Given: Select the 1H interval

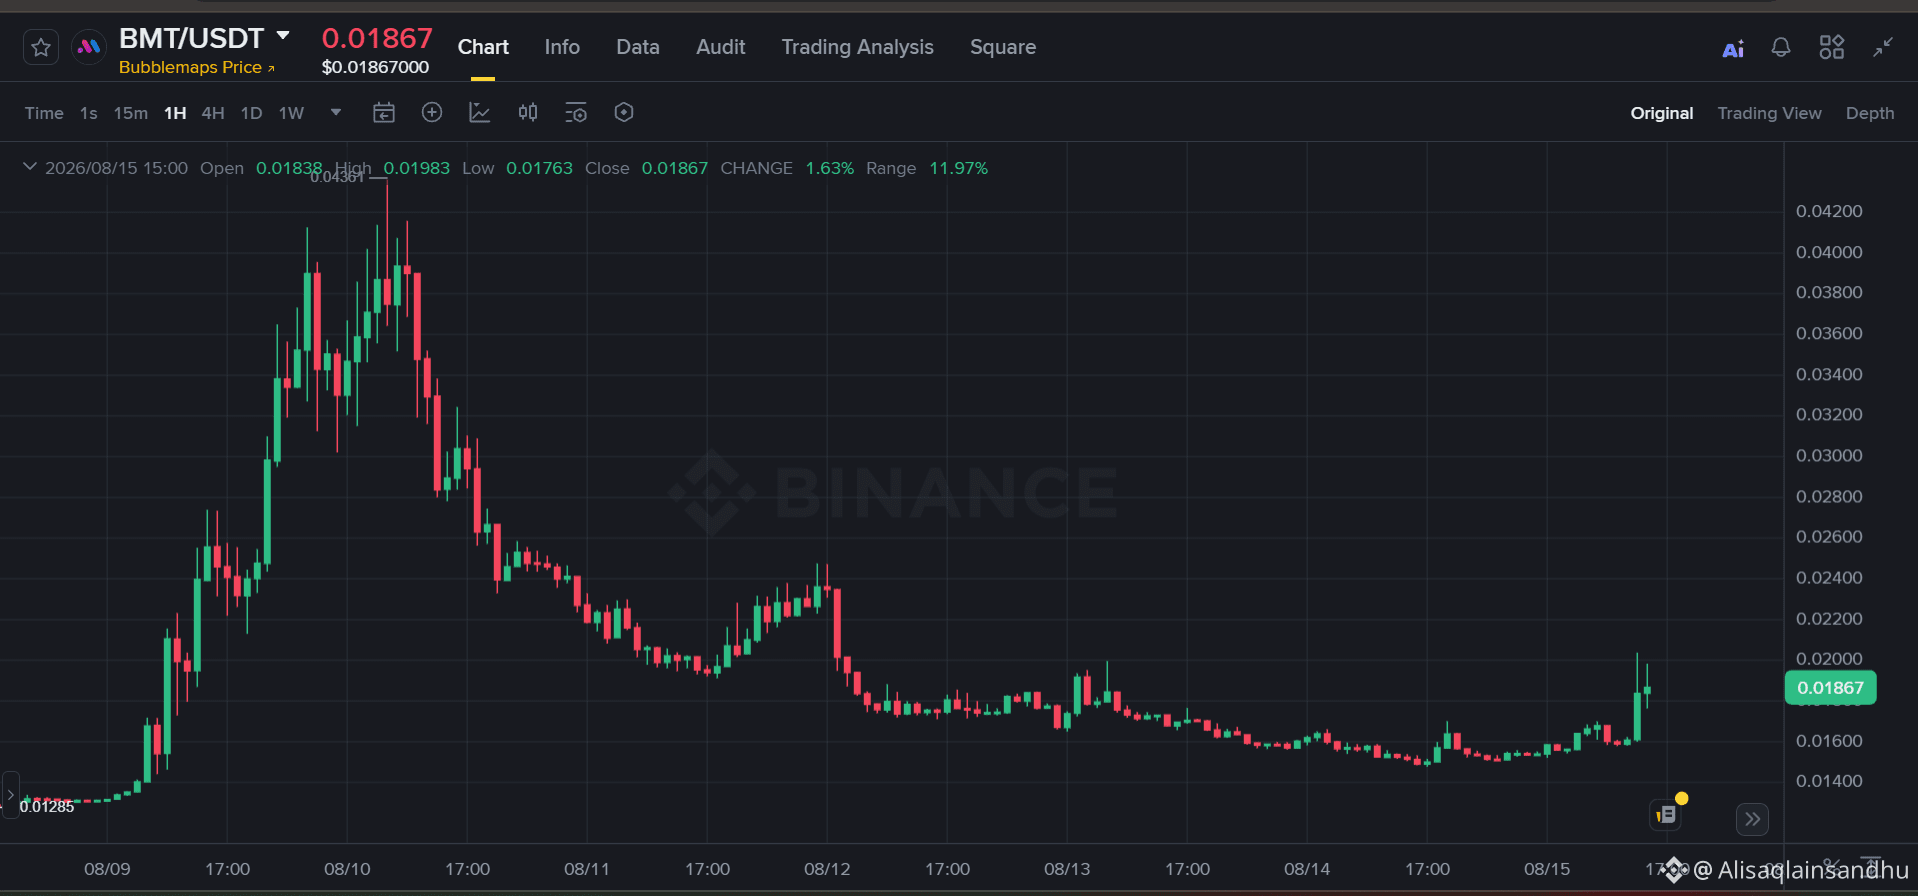Looking at the screenshot, I should tap(175, 113).
